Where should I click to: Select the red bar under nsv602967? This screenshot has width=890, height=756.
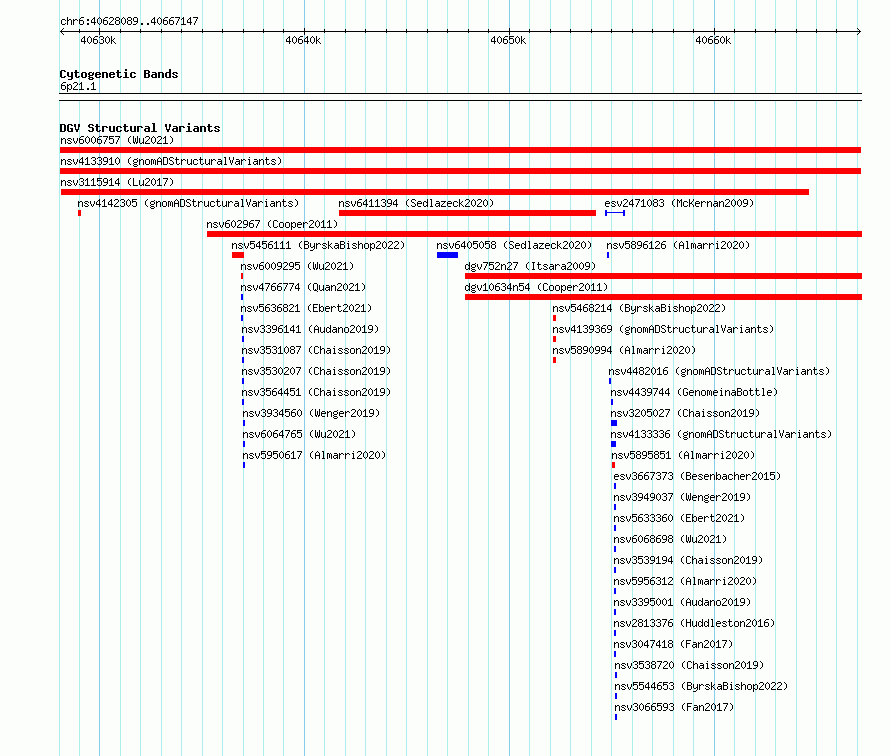point(534,234)
